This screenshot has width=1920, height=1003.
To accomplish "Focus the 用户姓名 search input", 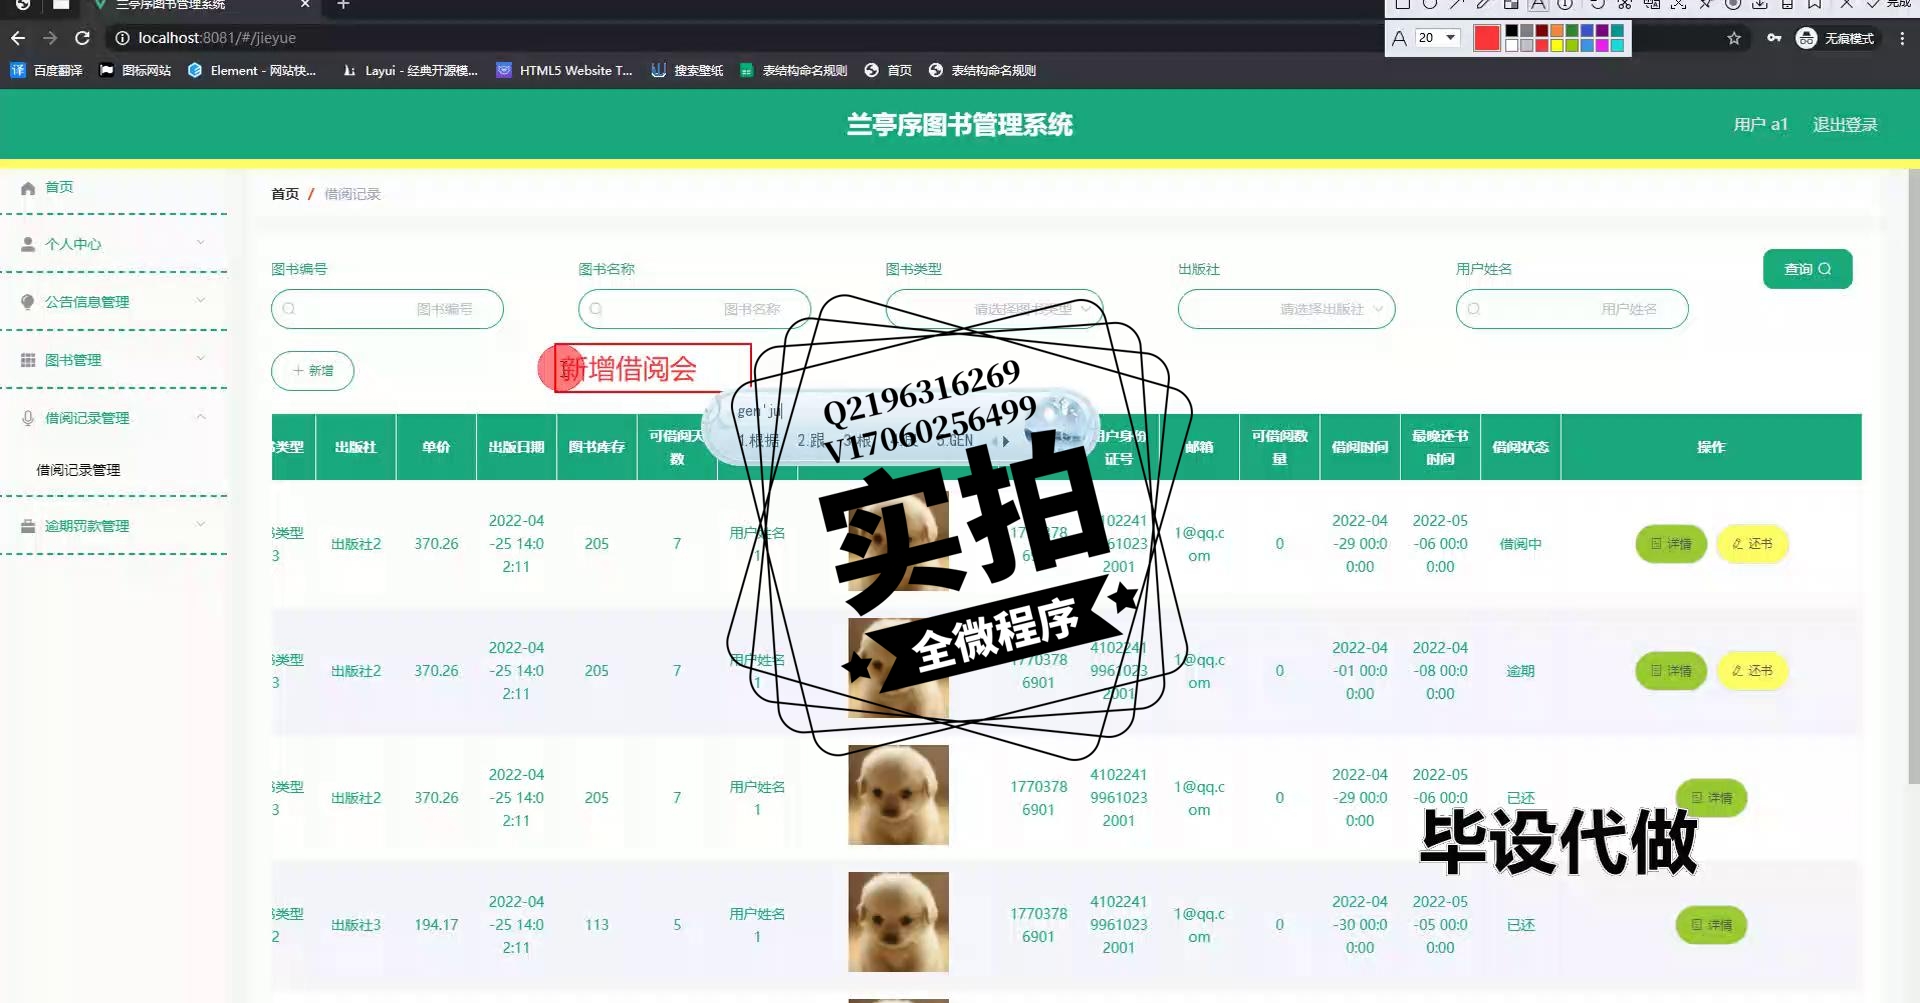I will [1572, 309].
